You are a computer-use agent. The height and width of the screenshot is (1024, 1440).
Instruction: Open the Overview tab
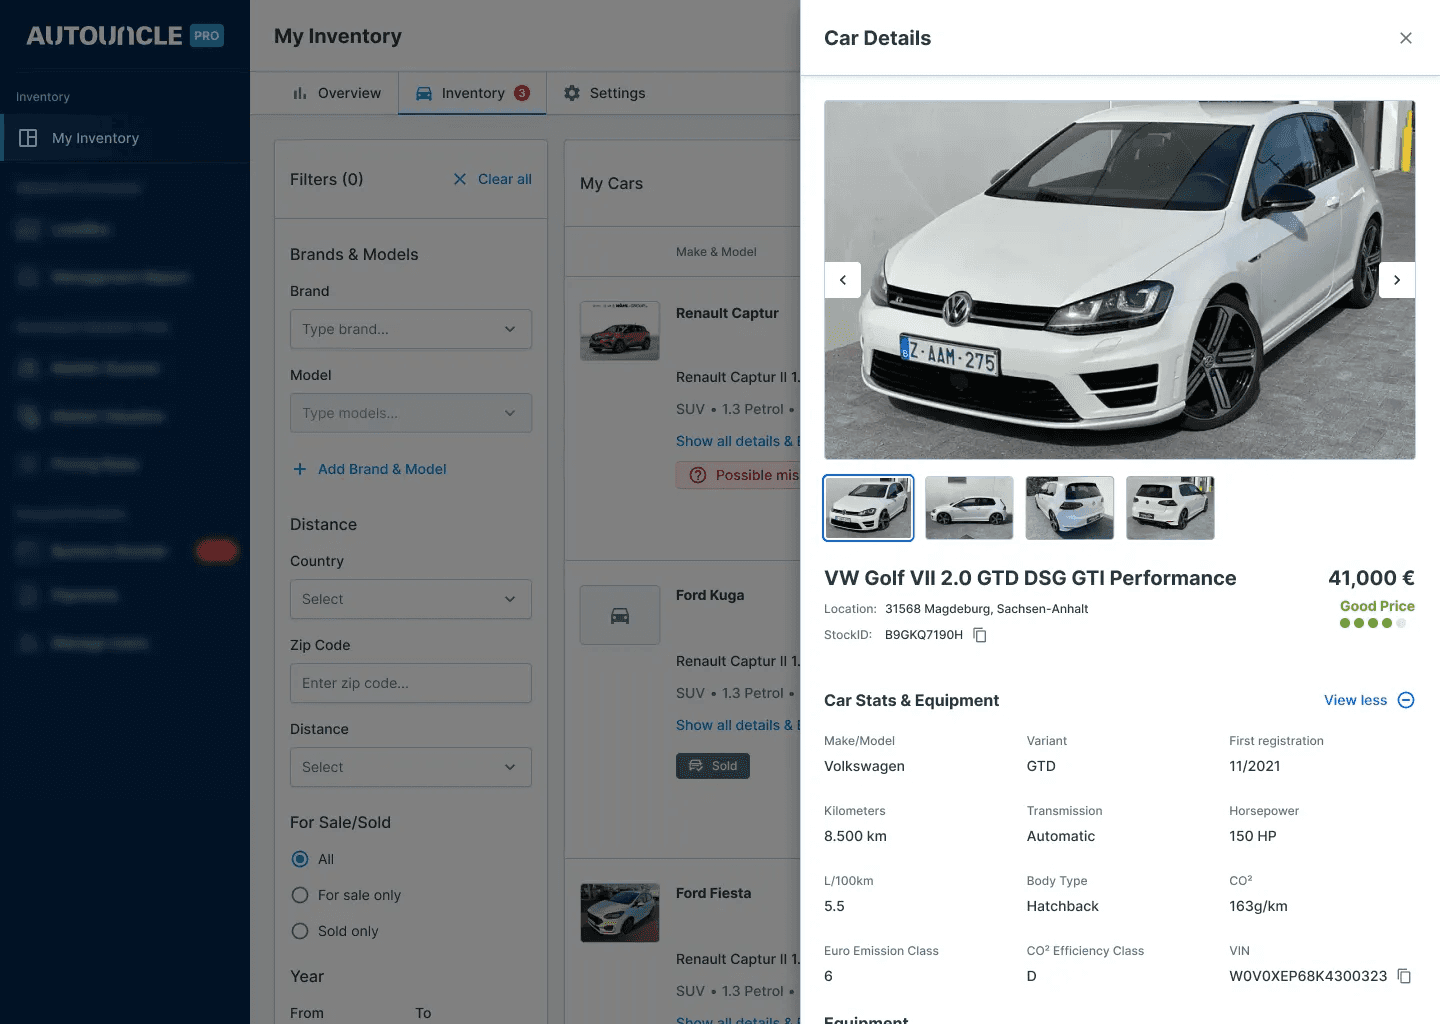pyautogui.click(x=336, y=93)
